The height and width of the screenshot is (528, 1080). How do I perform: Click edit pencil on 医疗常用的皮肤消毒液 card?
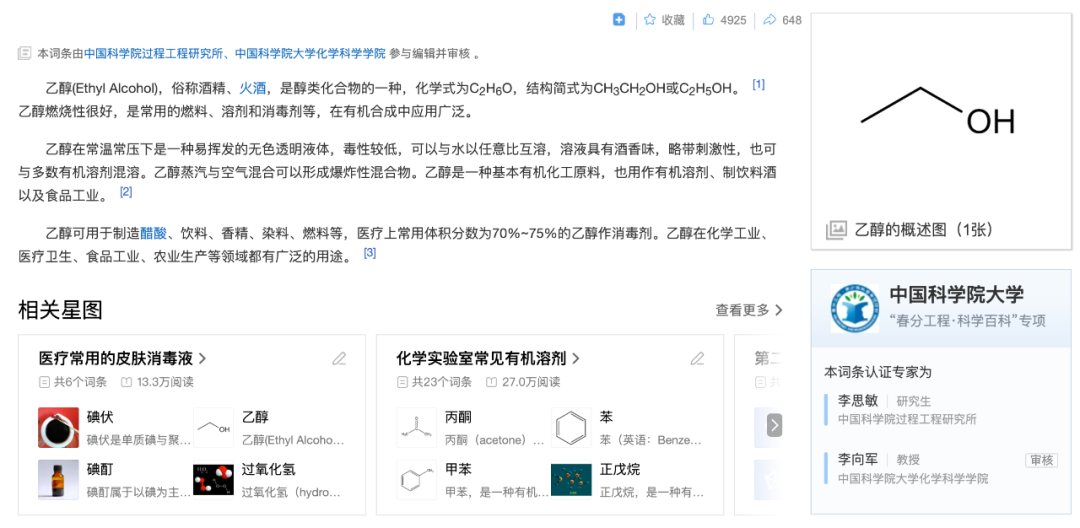[339, 359]
